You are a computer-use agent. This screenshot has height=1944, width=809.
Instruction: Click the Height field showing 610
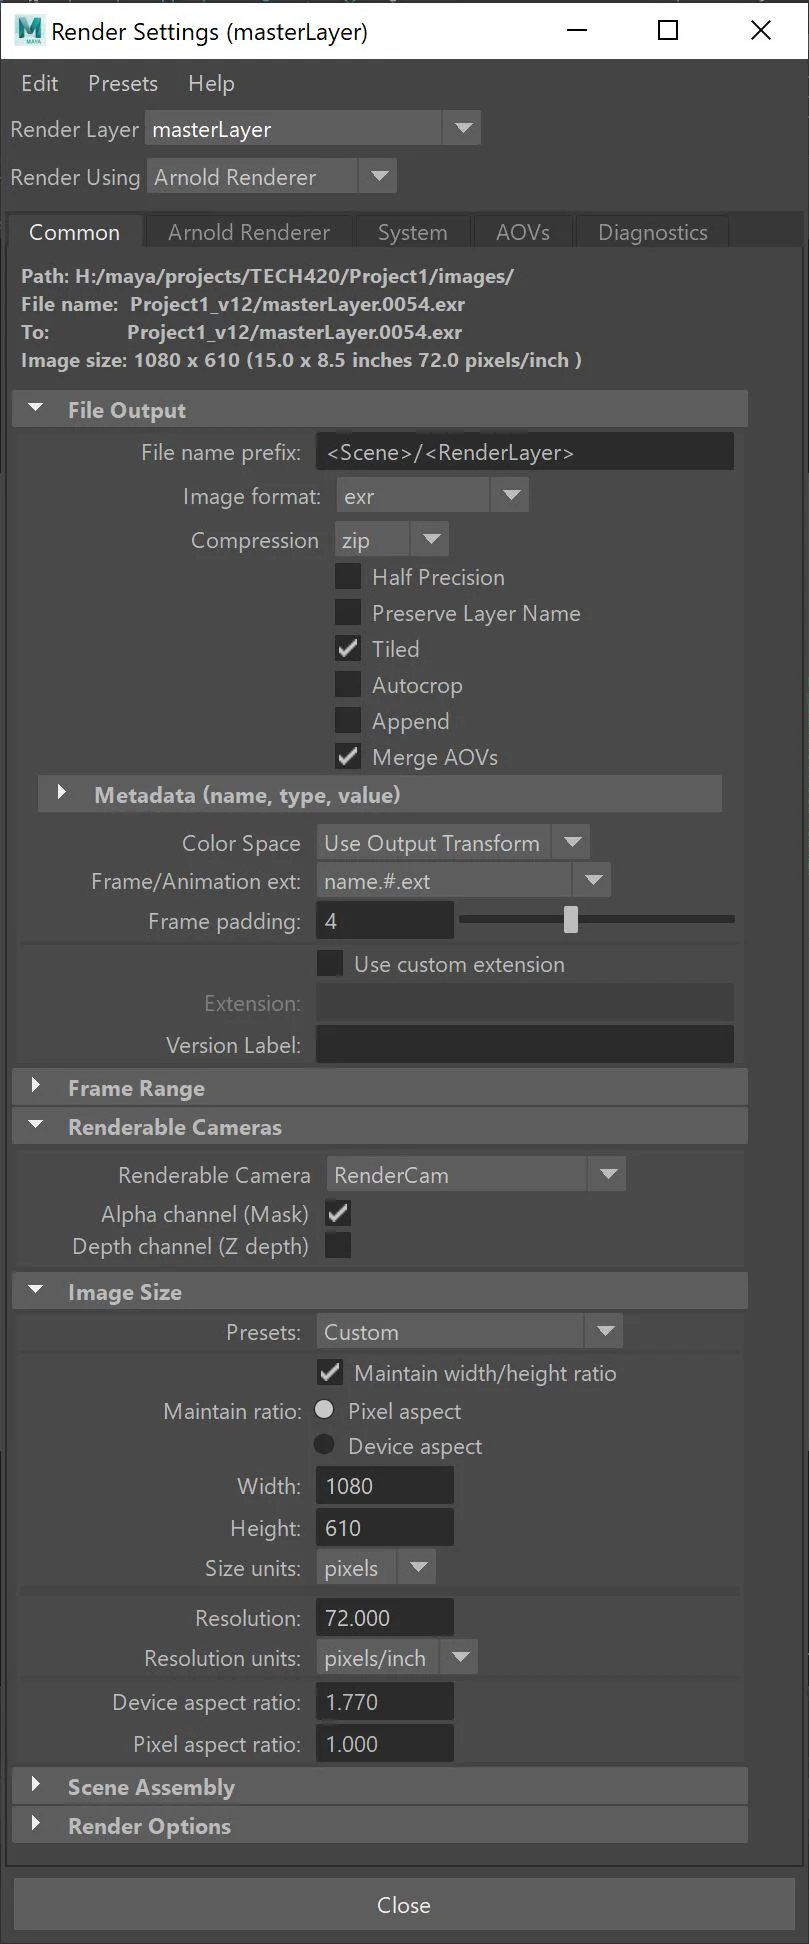[385, 1528]
